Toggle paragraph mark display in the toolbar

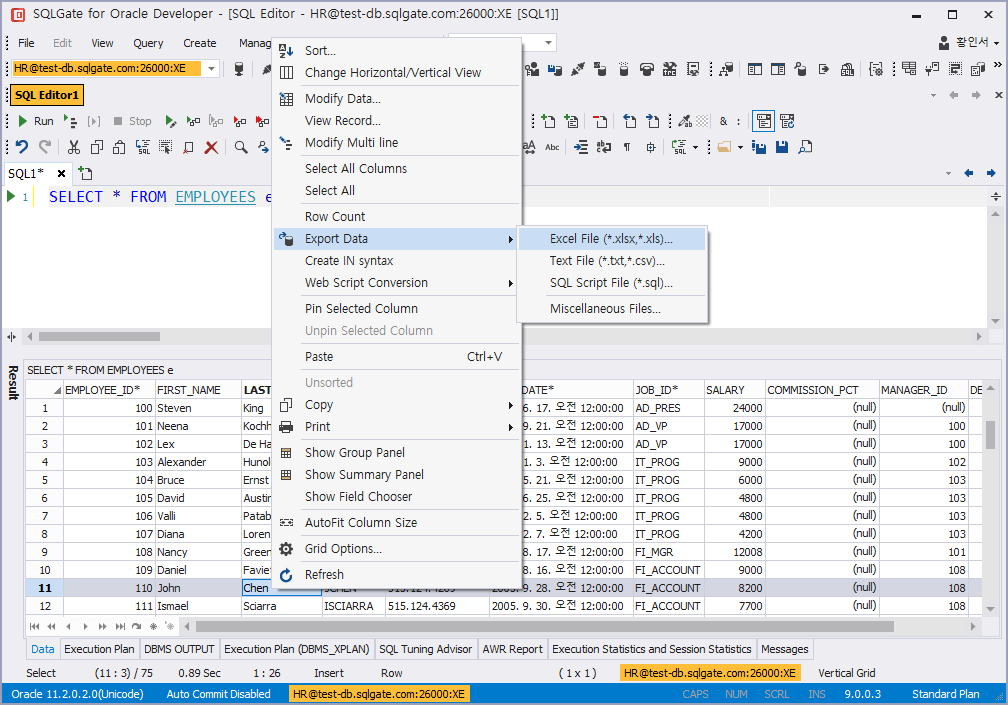point(627,147)
